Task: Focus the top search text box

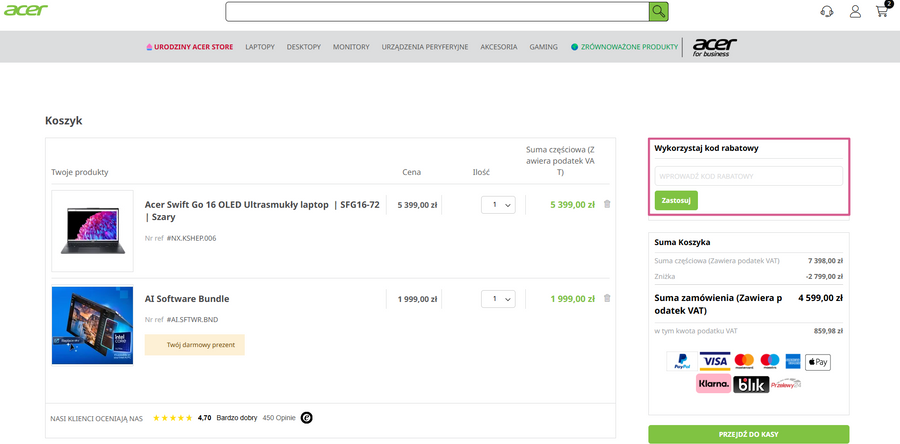Action: coord(437,11)
